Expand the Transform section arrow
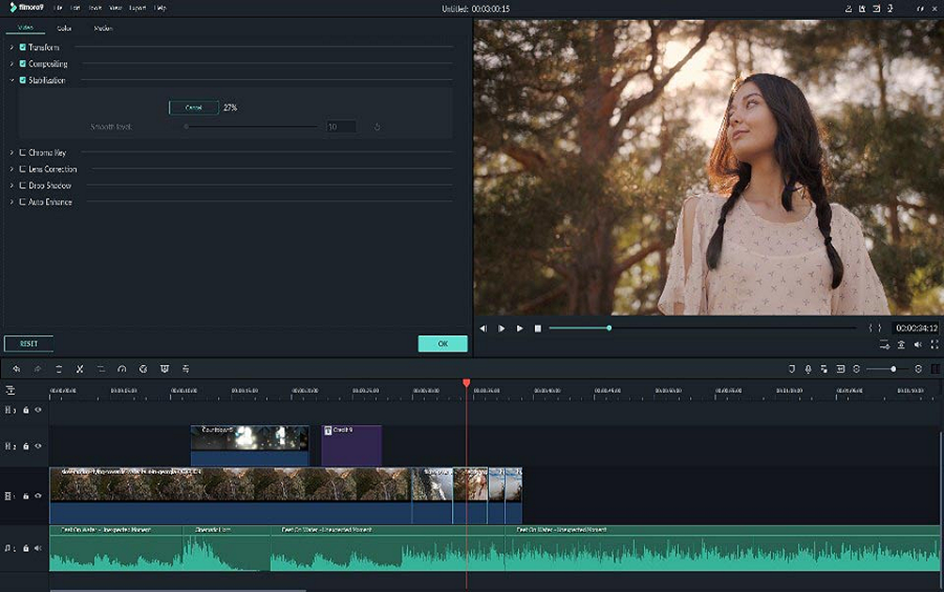Screen dimensions: 944x592 click(x=11, y=48)
